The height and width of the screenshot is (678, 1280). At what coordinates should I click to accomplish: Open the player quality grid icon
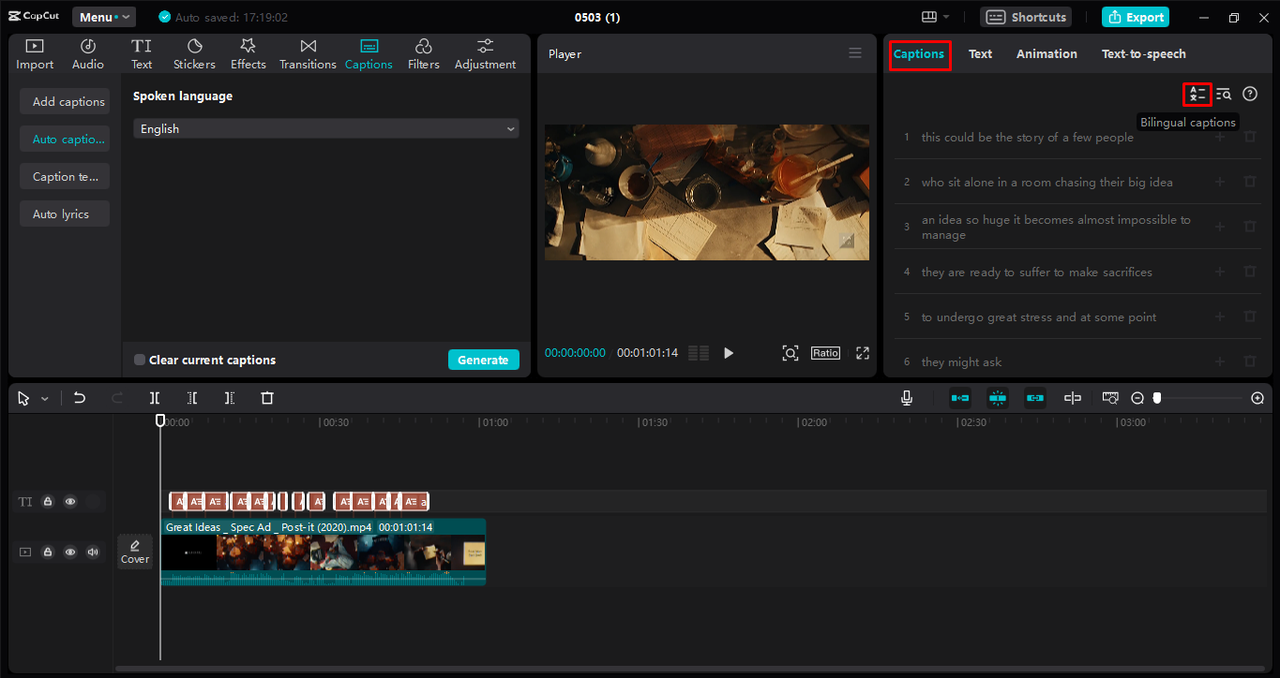(698, 353)
